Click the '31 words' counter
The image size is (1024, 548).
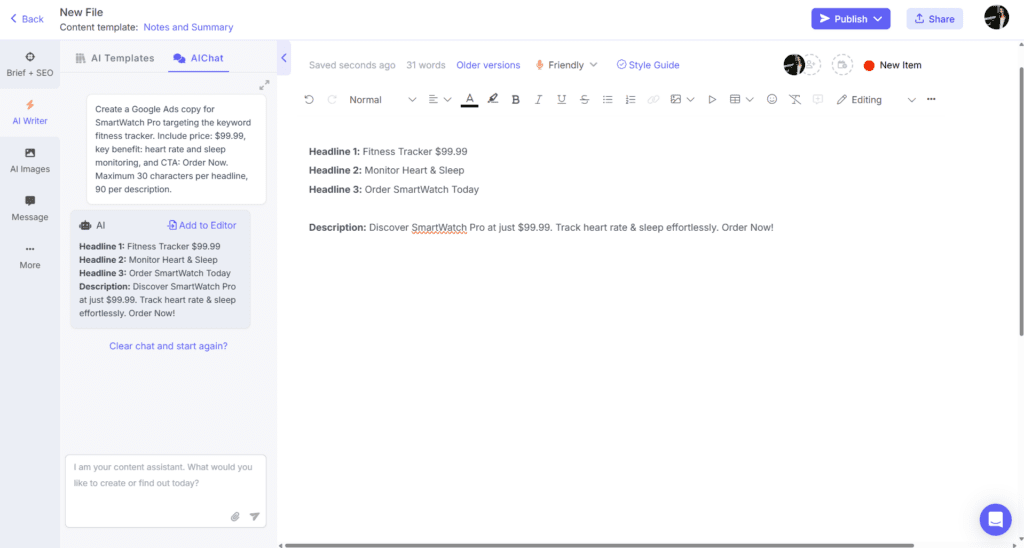pyautogui.click(x=426, y=65)
